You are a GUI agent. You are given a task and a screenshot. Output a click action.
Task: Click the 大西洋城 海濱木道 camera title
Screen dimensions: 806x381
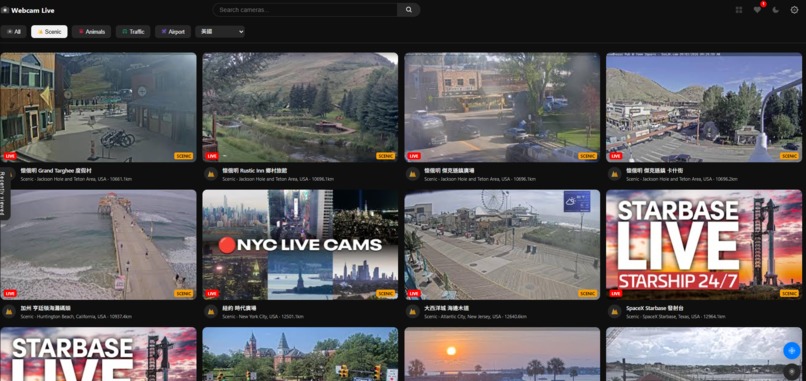click(x=447, y=308)
